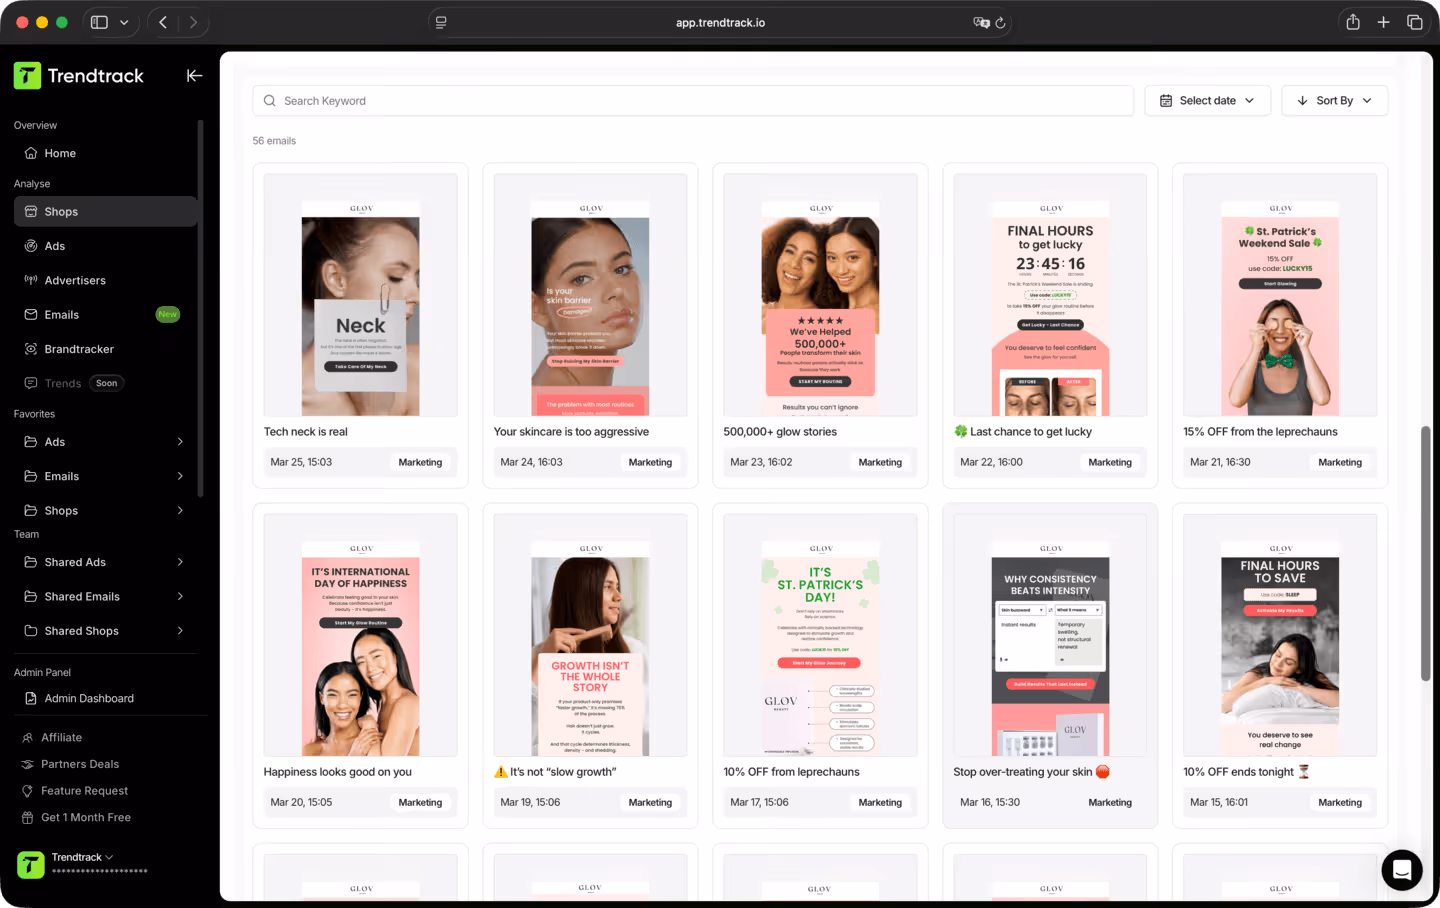Expand Favorites Ads folder chevron
The image size is (1440, 908).
(x=180, y=442)
